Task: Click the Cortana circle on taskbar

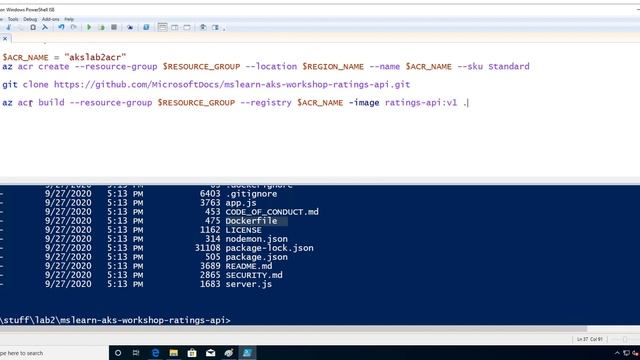Action: point(118,353)
